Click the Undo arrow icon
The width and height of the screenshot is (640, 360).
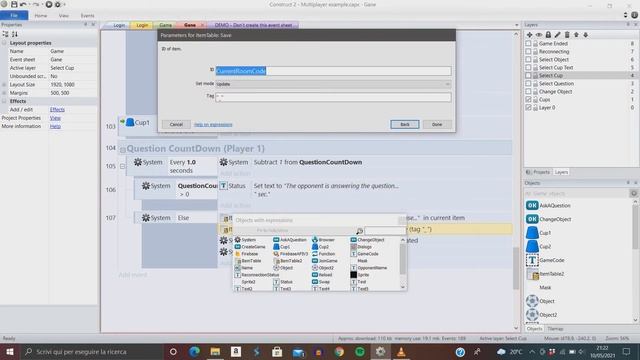(23, 4)
